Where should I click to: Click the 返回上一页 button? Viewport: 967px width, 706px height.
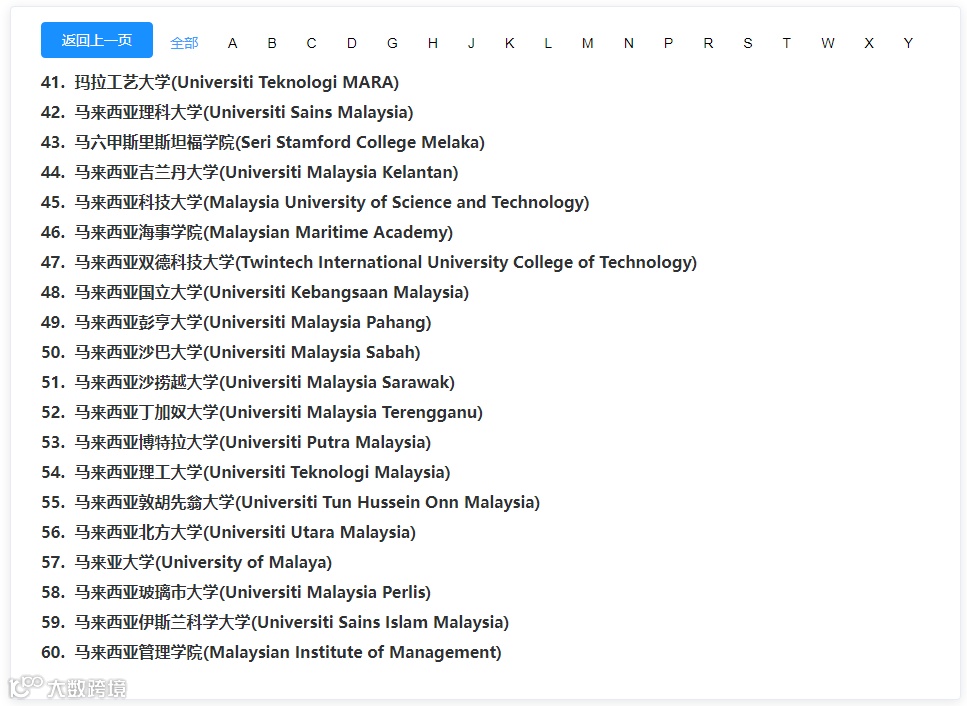pos(97,40)
